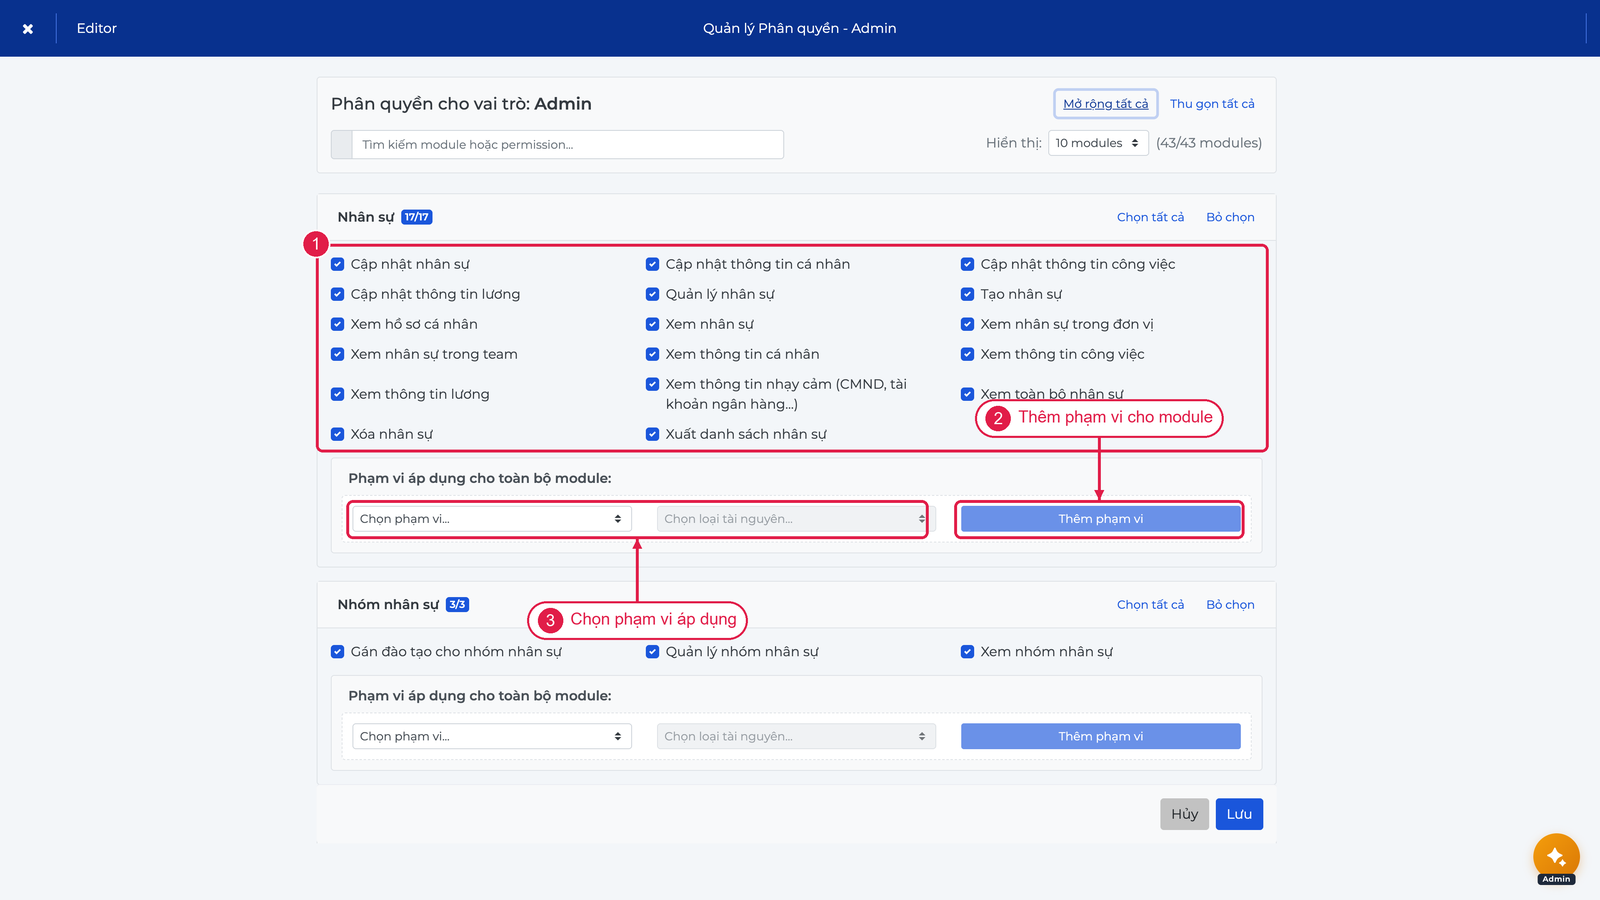Screen dimensions: 1600x900
Task: Uncheck Cập nhật nhân sự permission
Action: [338, 264]
